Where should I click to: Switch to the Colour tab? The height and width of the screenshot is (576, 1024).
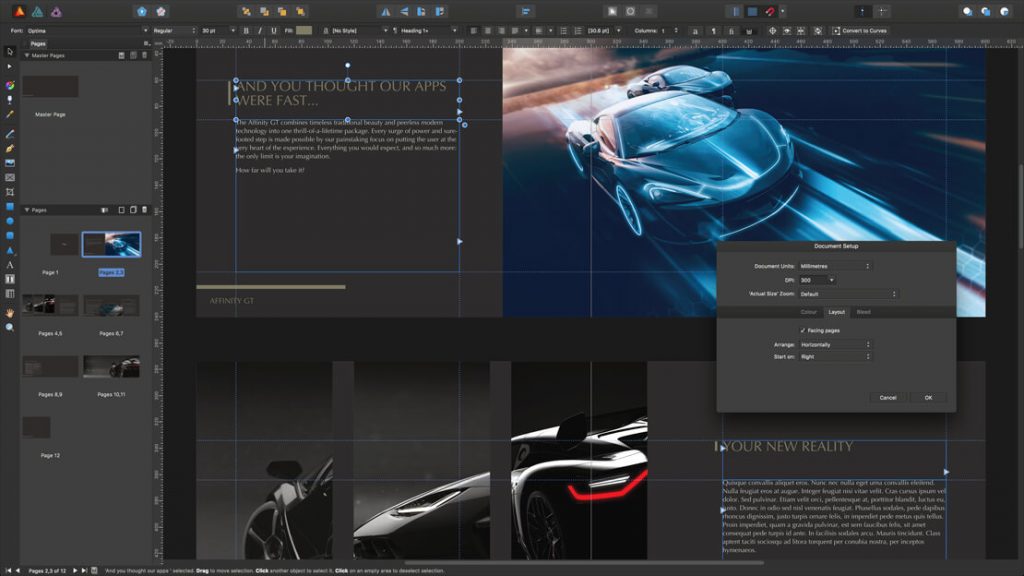coord(808,311)
